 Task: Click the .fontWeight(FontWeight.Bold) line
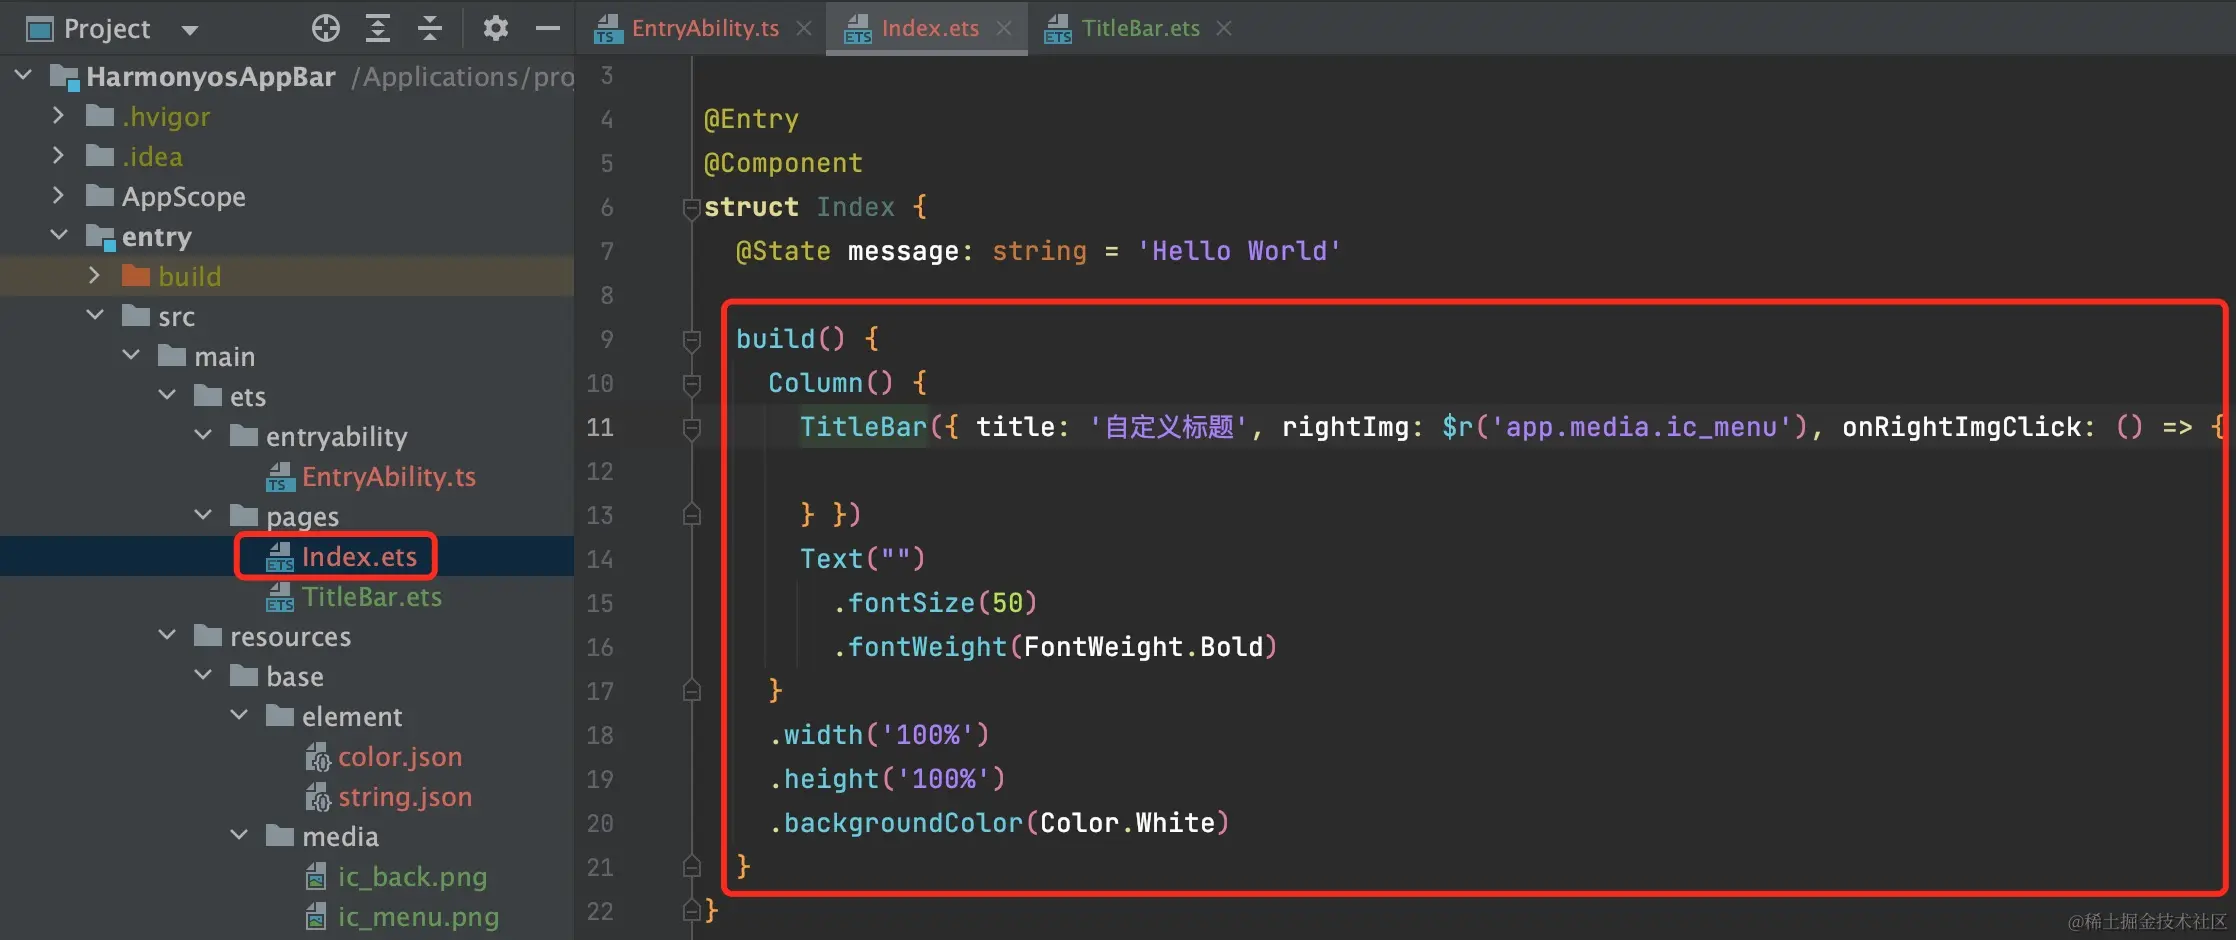(x=1056, y=647)
